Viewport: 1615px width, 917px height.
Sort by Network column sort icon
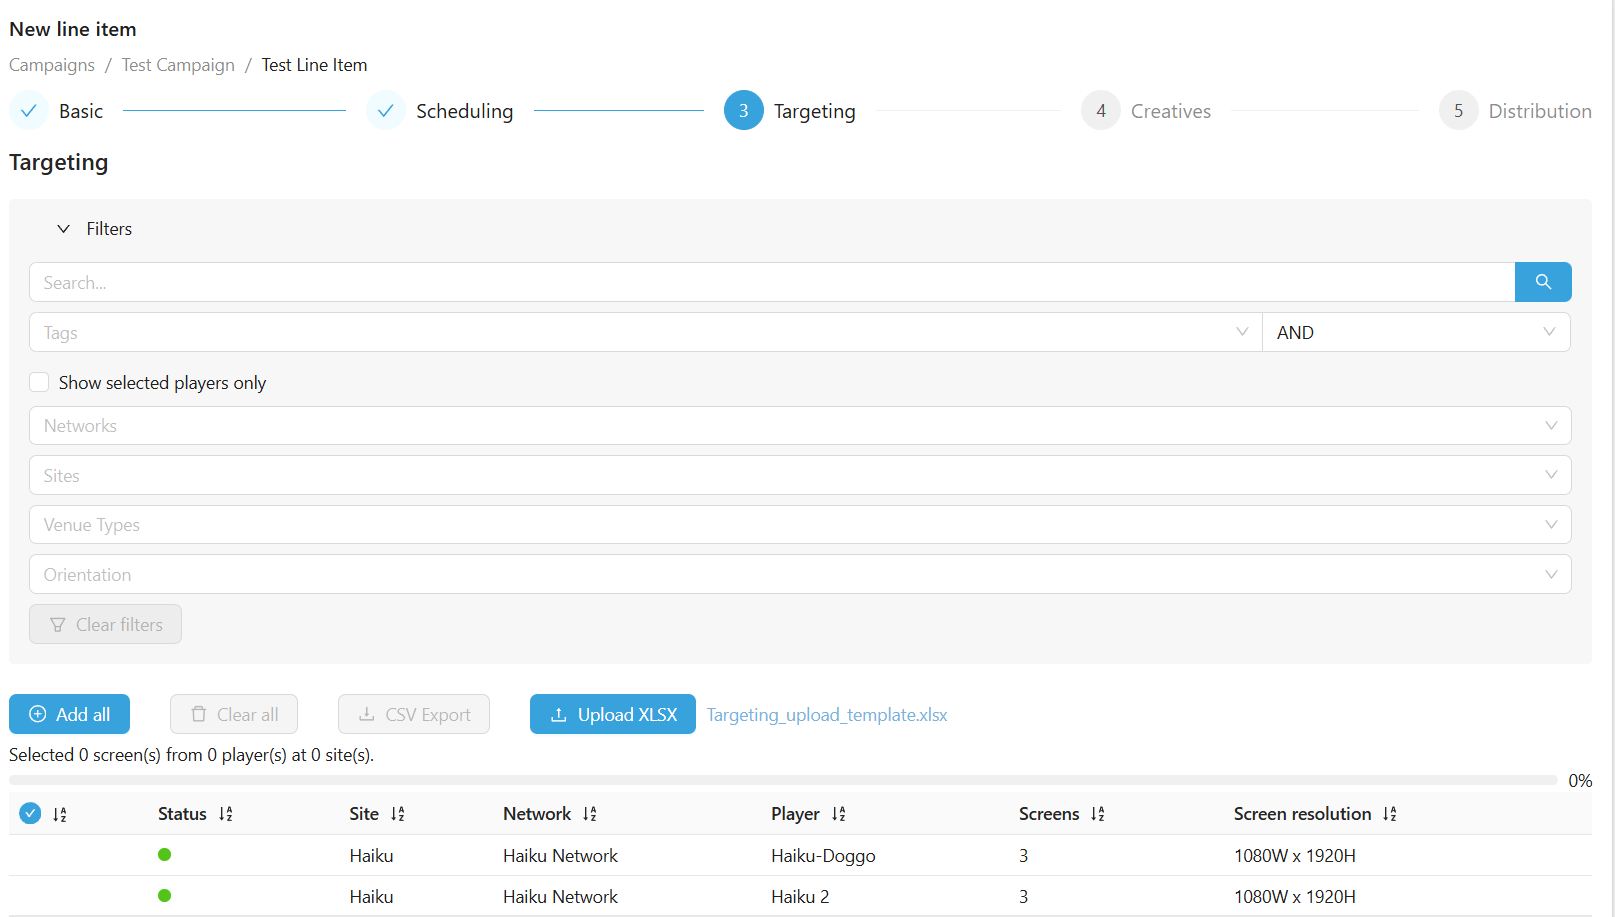pyautogui.click(x=590, y=814)
